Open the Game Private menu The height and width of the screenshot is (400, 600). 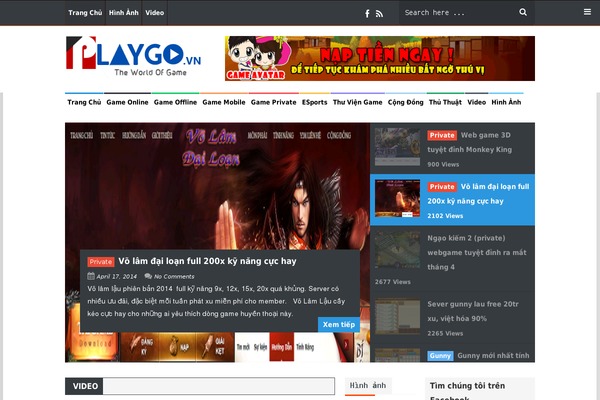click(274, 102)
